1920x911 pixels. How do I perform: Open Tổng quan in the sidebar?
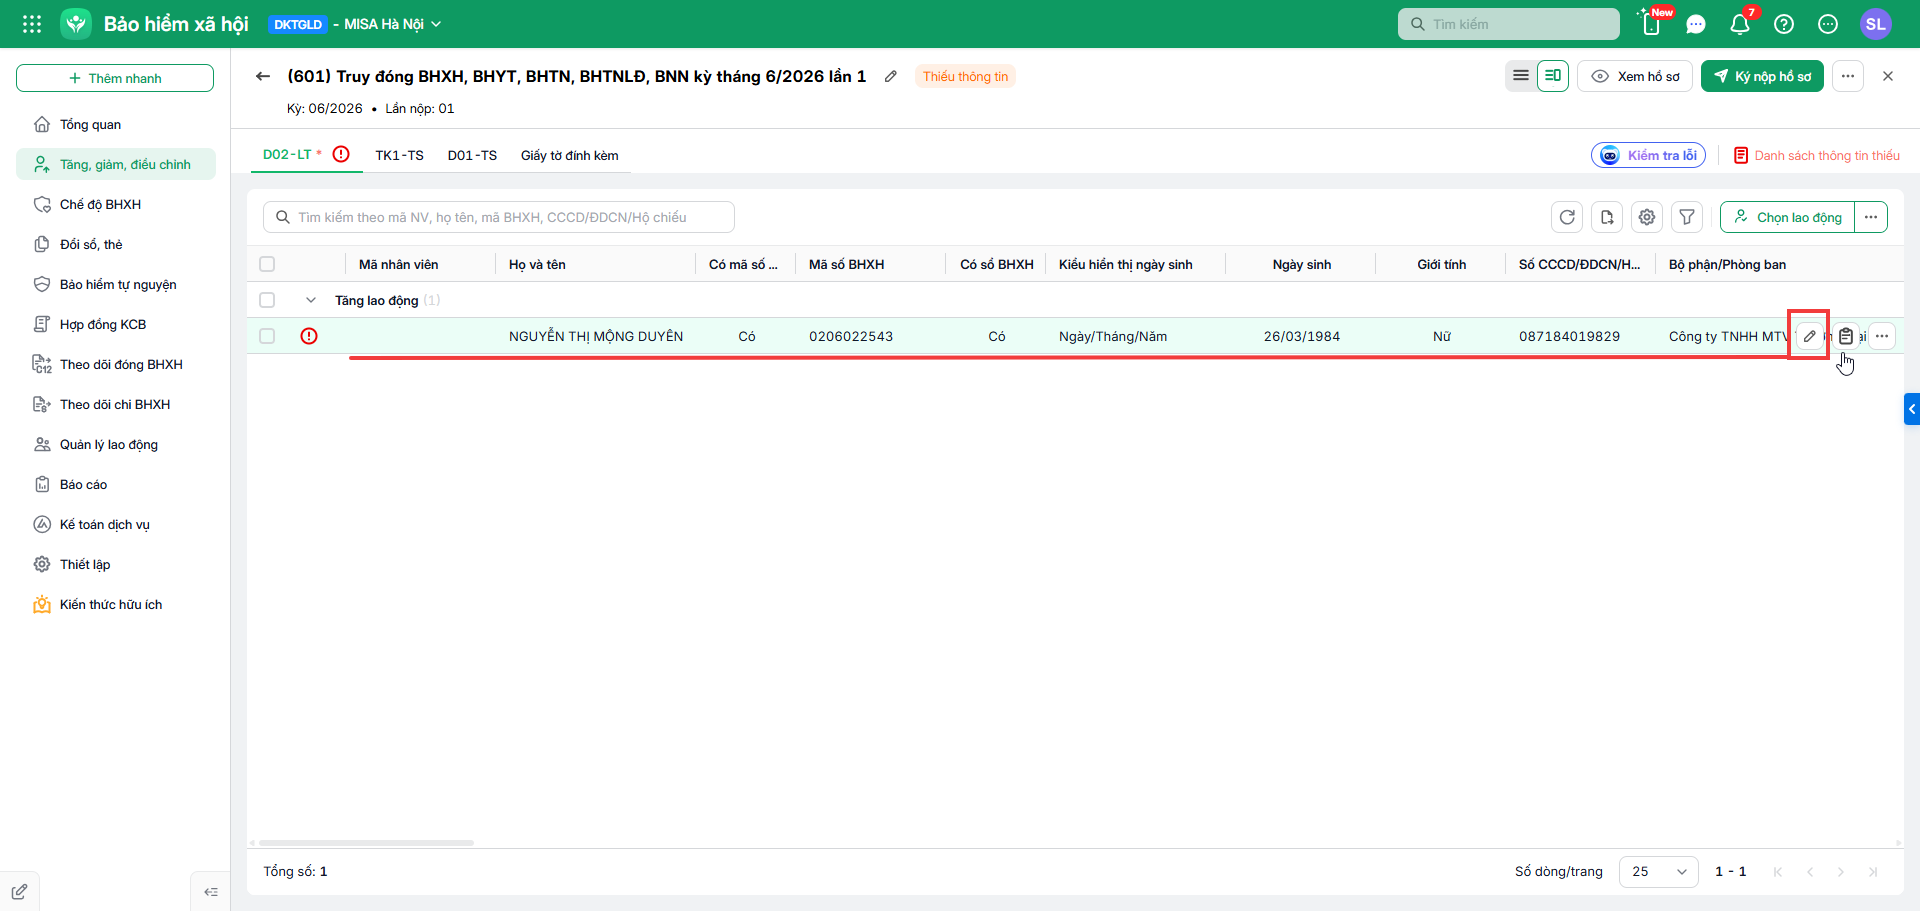(116, 124)
